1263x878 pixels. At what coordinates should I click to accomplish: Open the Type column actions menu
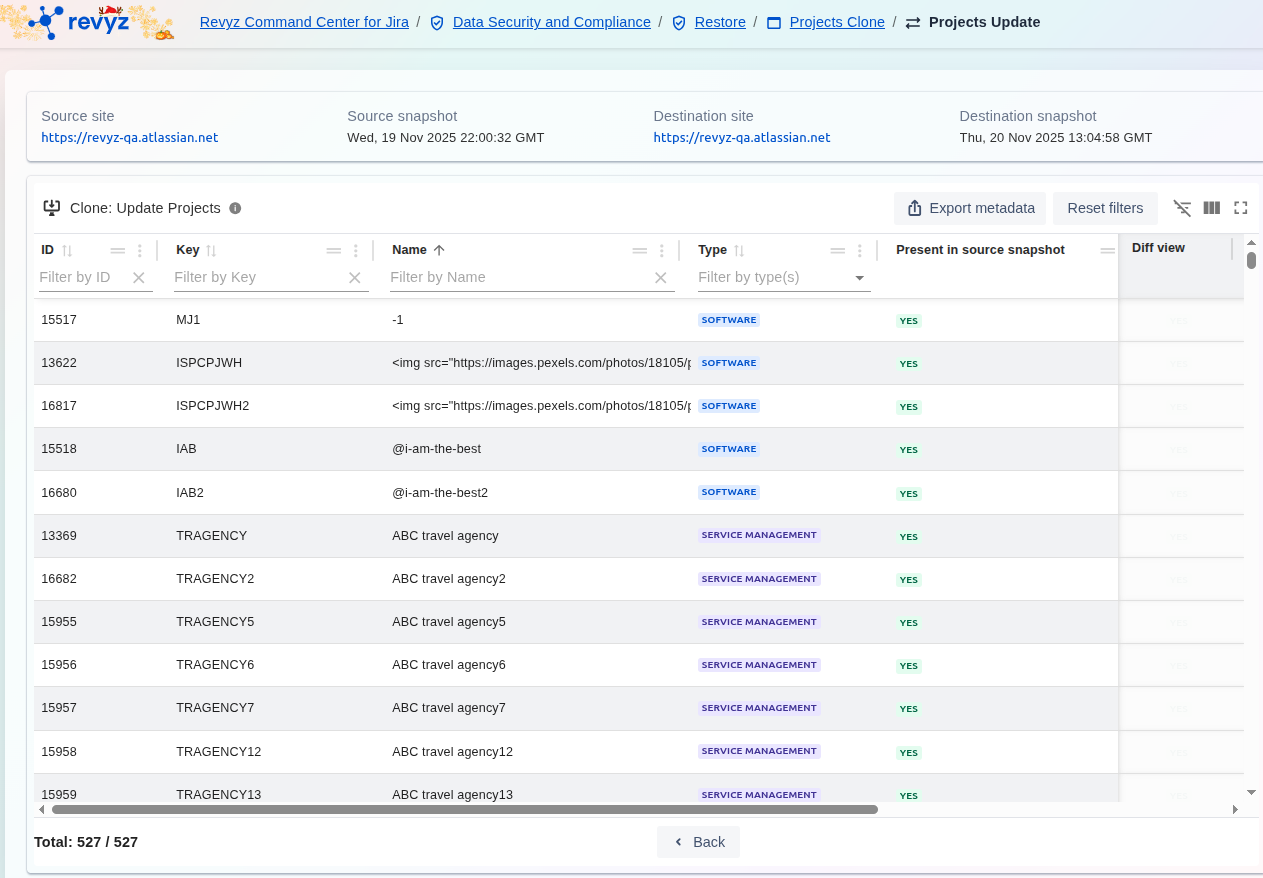click(x=859, y=251)
